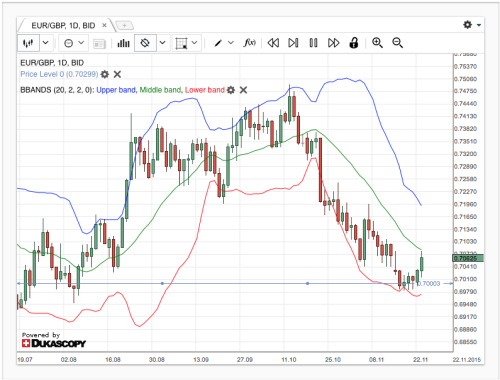Image resolution: width=500 pixels, height=380 pixels.
Task: Select the EUR/GBP, 1D, BID tab
Action: pos(63,25)
